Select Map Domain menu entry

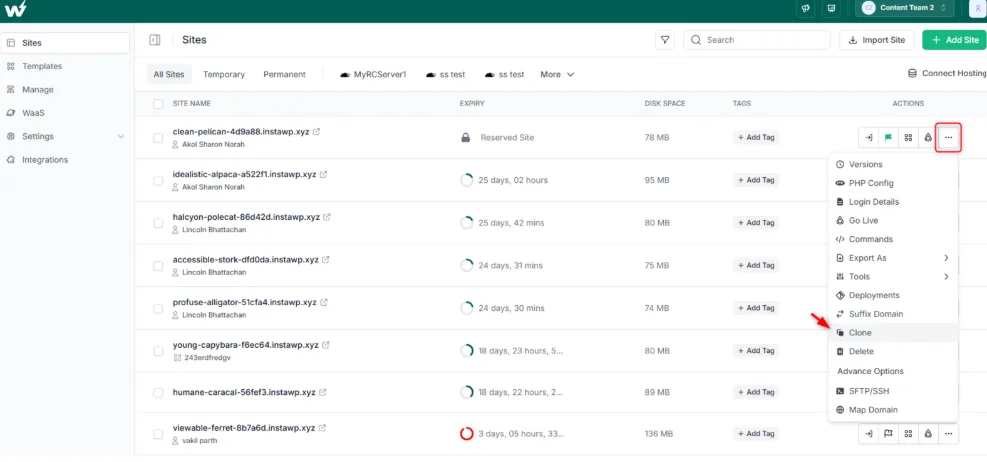[893, 410]
